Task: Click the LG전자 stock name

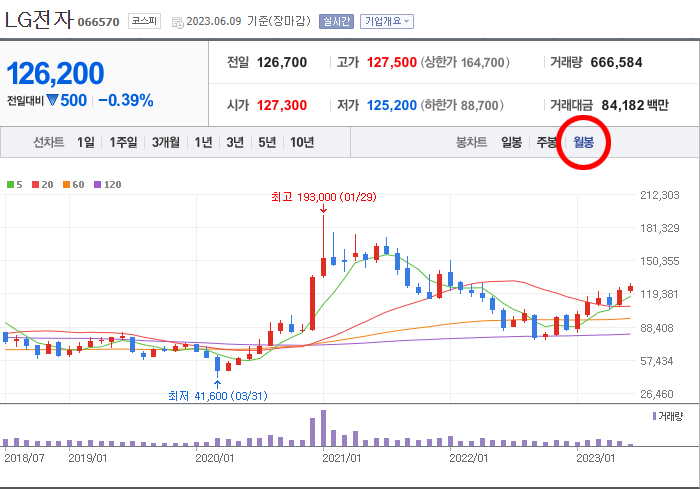Action: click(39, 20)
